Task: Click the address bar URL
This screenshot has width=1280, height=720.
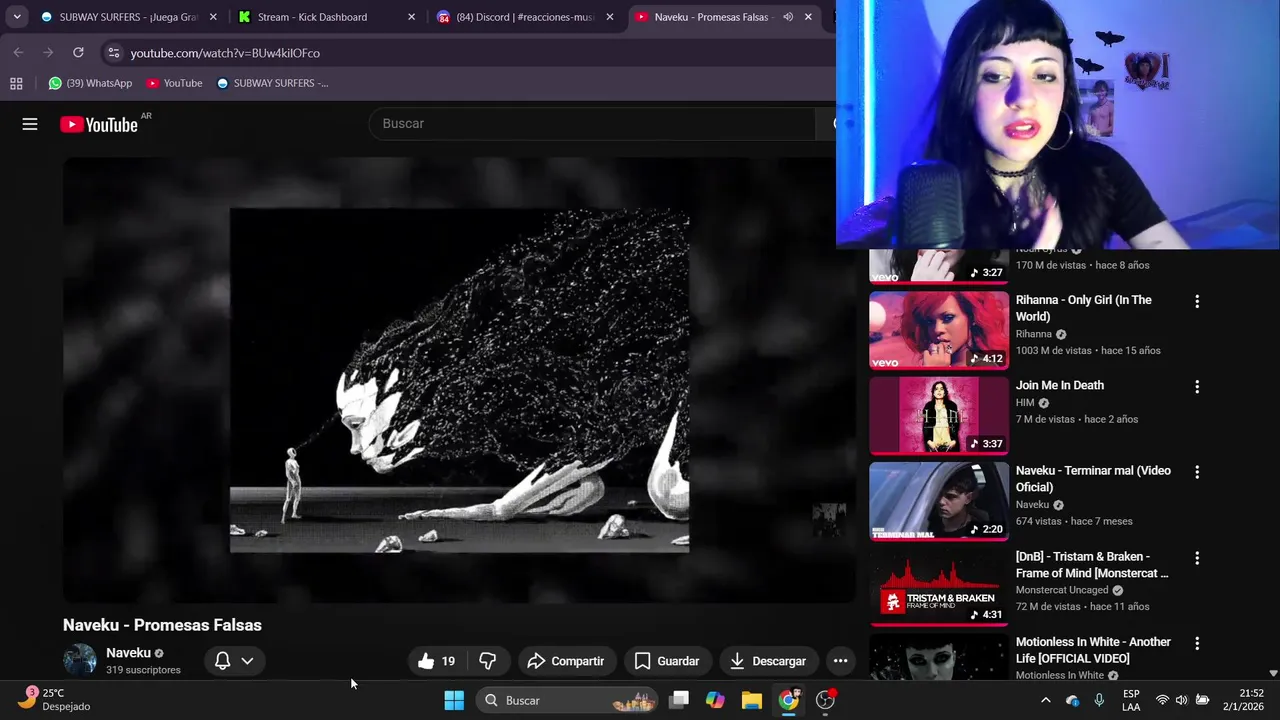Action: [225, 53]
